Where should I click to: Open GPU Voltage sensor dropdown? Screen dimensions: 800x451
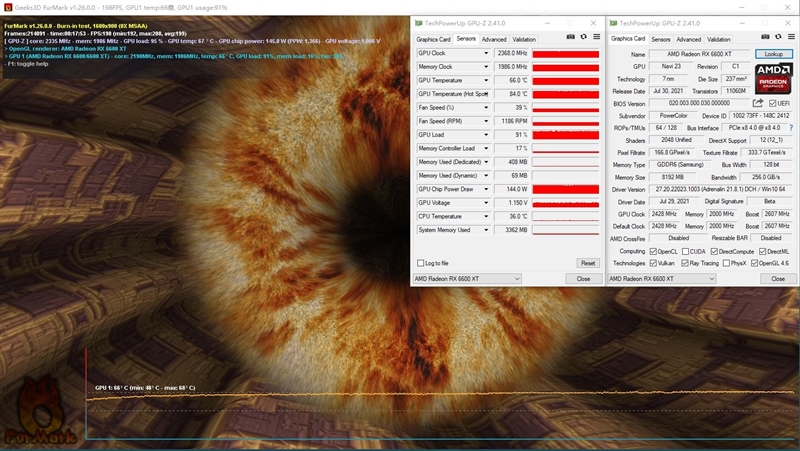[486, 203]
